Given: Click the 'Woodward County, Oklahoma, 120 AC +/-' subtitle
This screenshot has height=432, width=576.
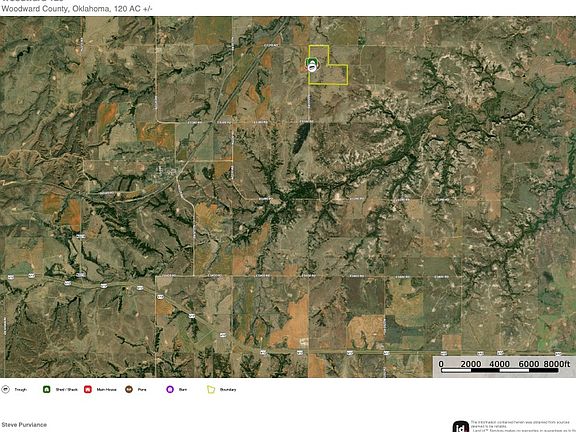Looking at the screenshot, I should click(x=77, y=9).
